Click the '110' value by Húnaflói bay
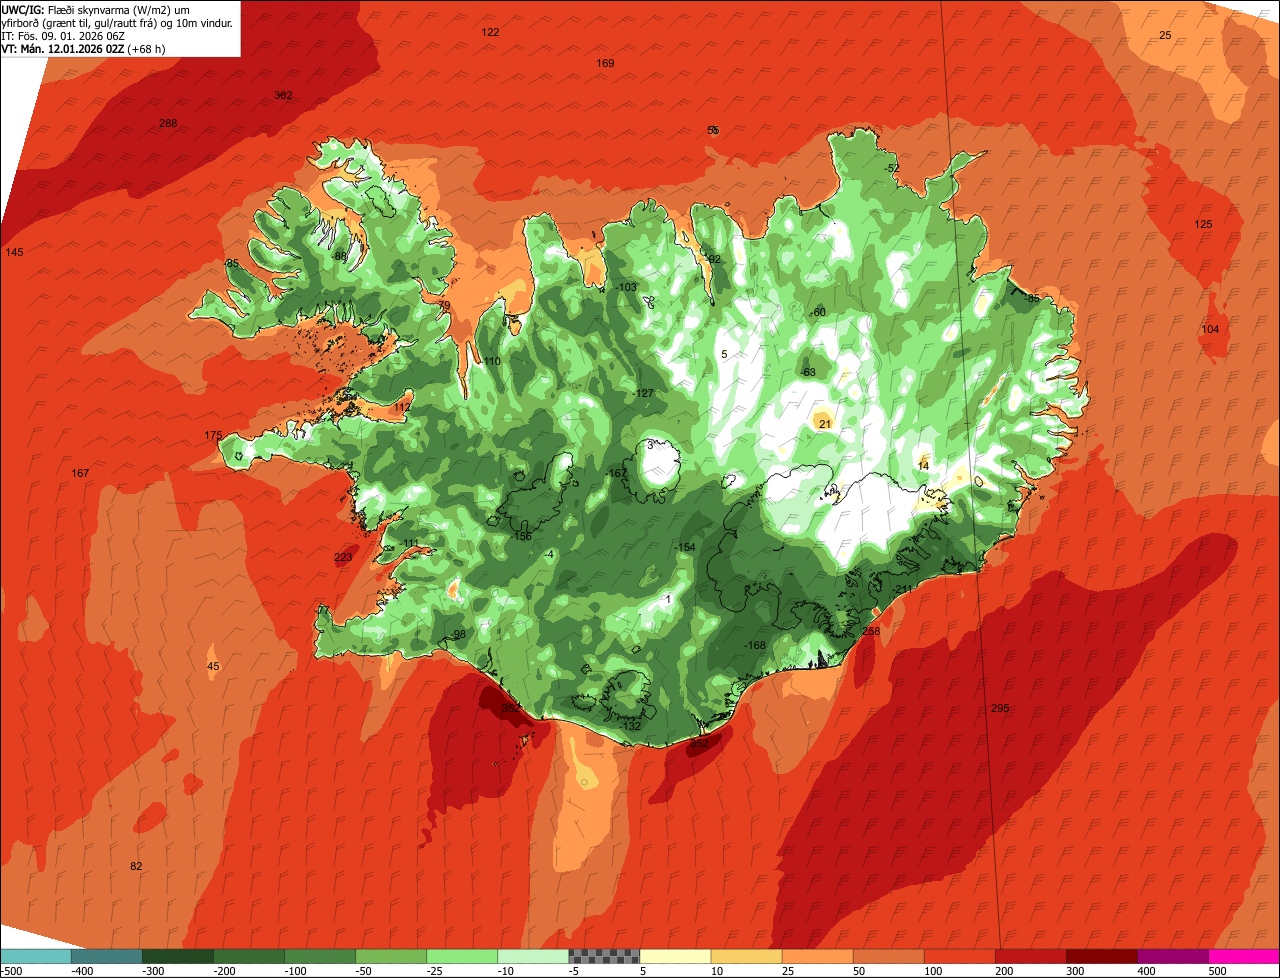Image resolution: width=1280 pixels, height=978 pixels. click(x=492, y=362)
